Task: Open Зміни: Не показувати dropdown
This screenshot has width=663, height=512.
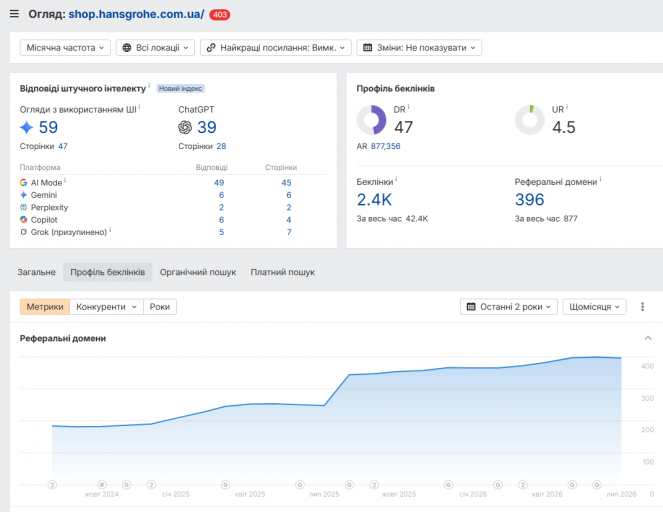Action: click(419, 48)
